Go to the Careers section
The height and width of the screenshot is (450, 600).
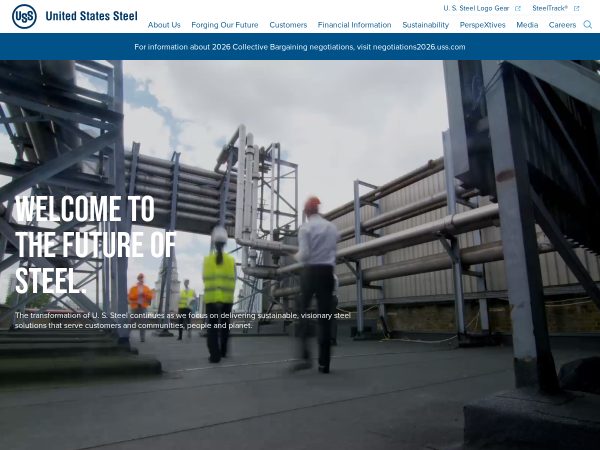pyautogui.click(x=562, y=25)
